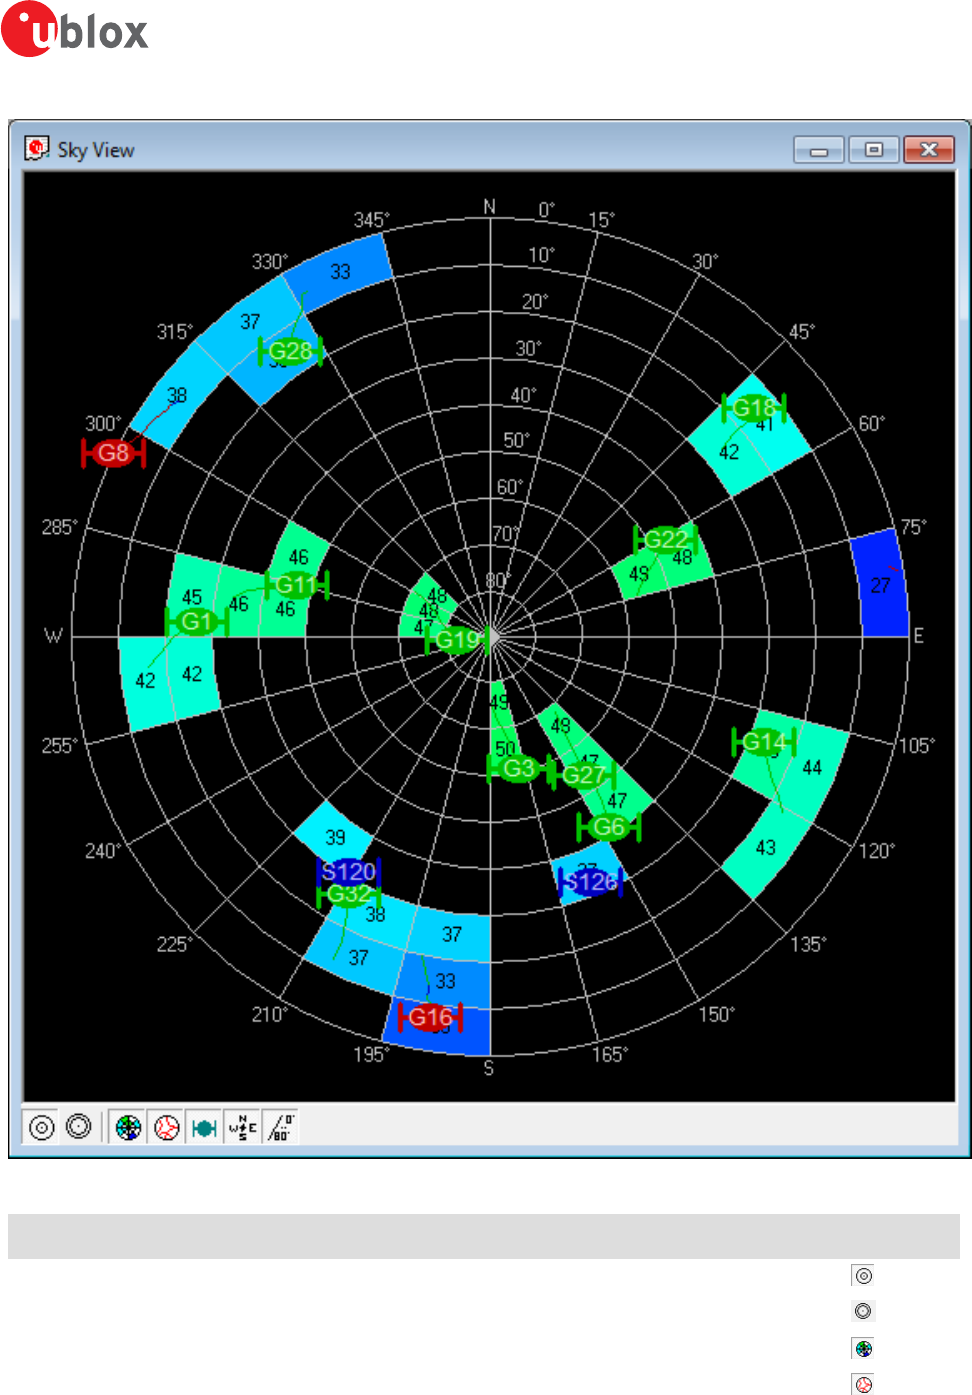This screenshot has height=1395, width=972.
Task: Click the 135° azimuth label
Action: [808, 944]
